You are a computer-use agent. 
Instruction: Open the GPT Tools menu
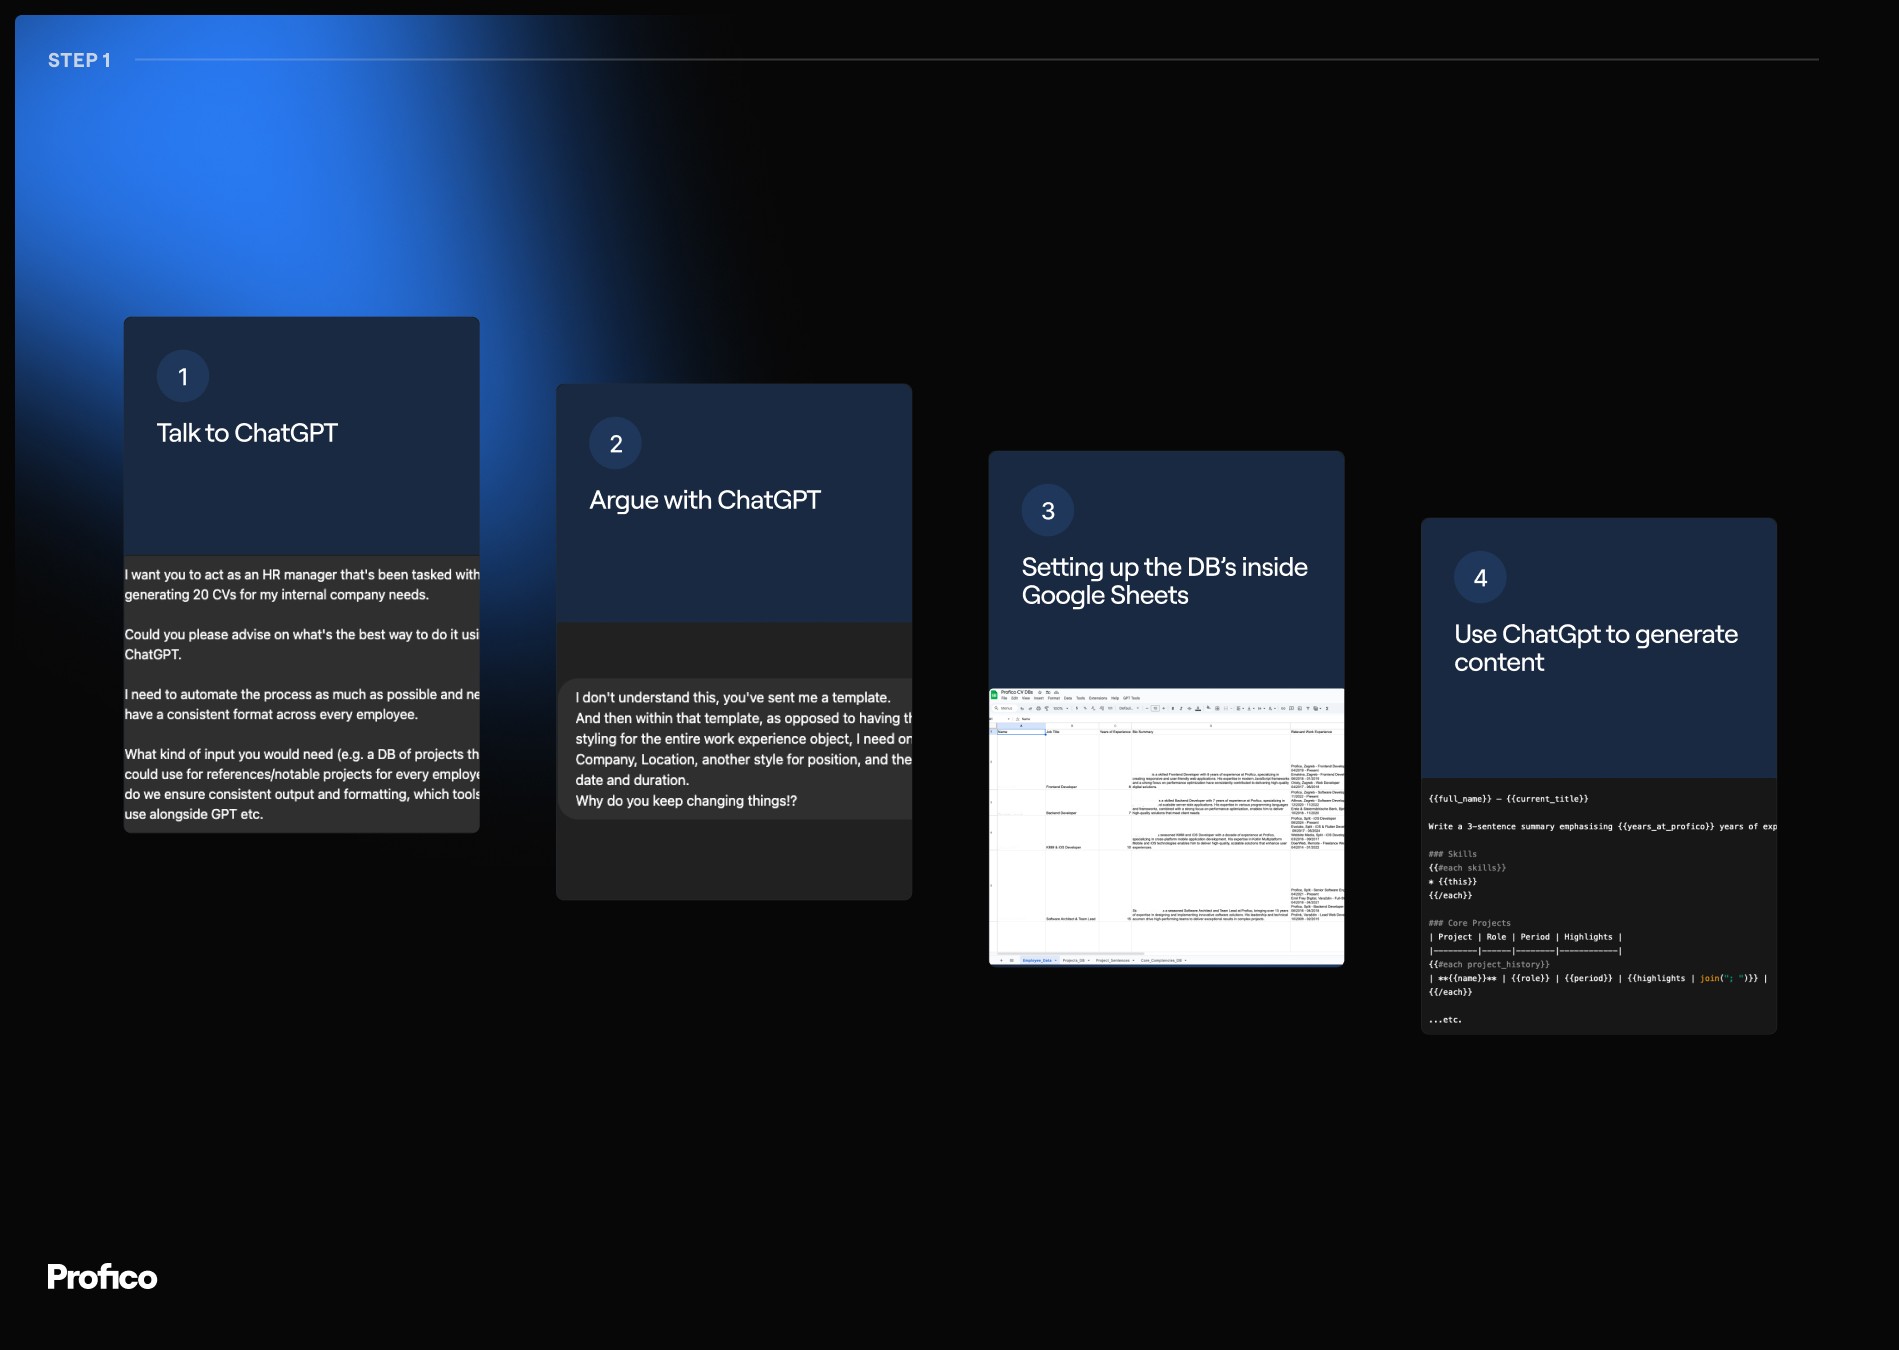pyautogui.click(x=1131, y=698)
